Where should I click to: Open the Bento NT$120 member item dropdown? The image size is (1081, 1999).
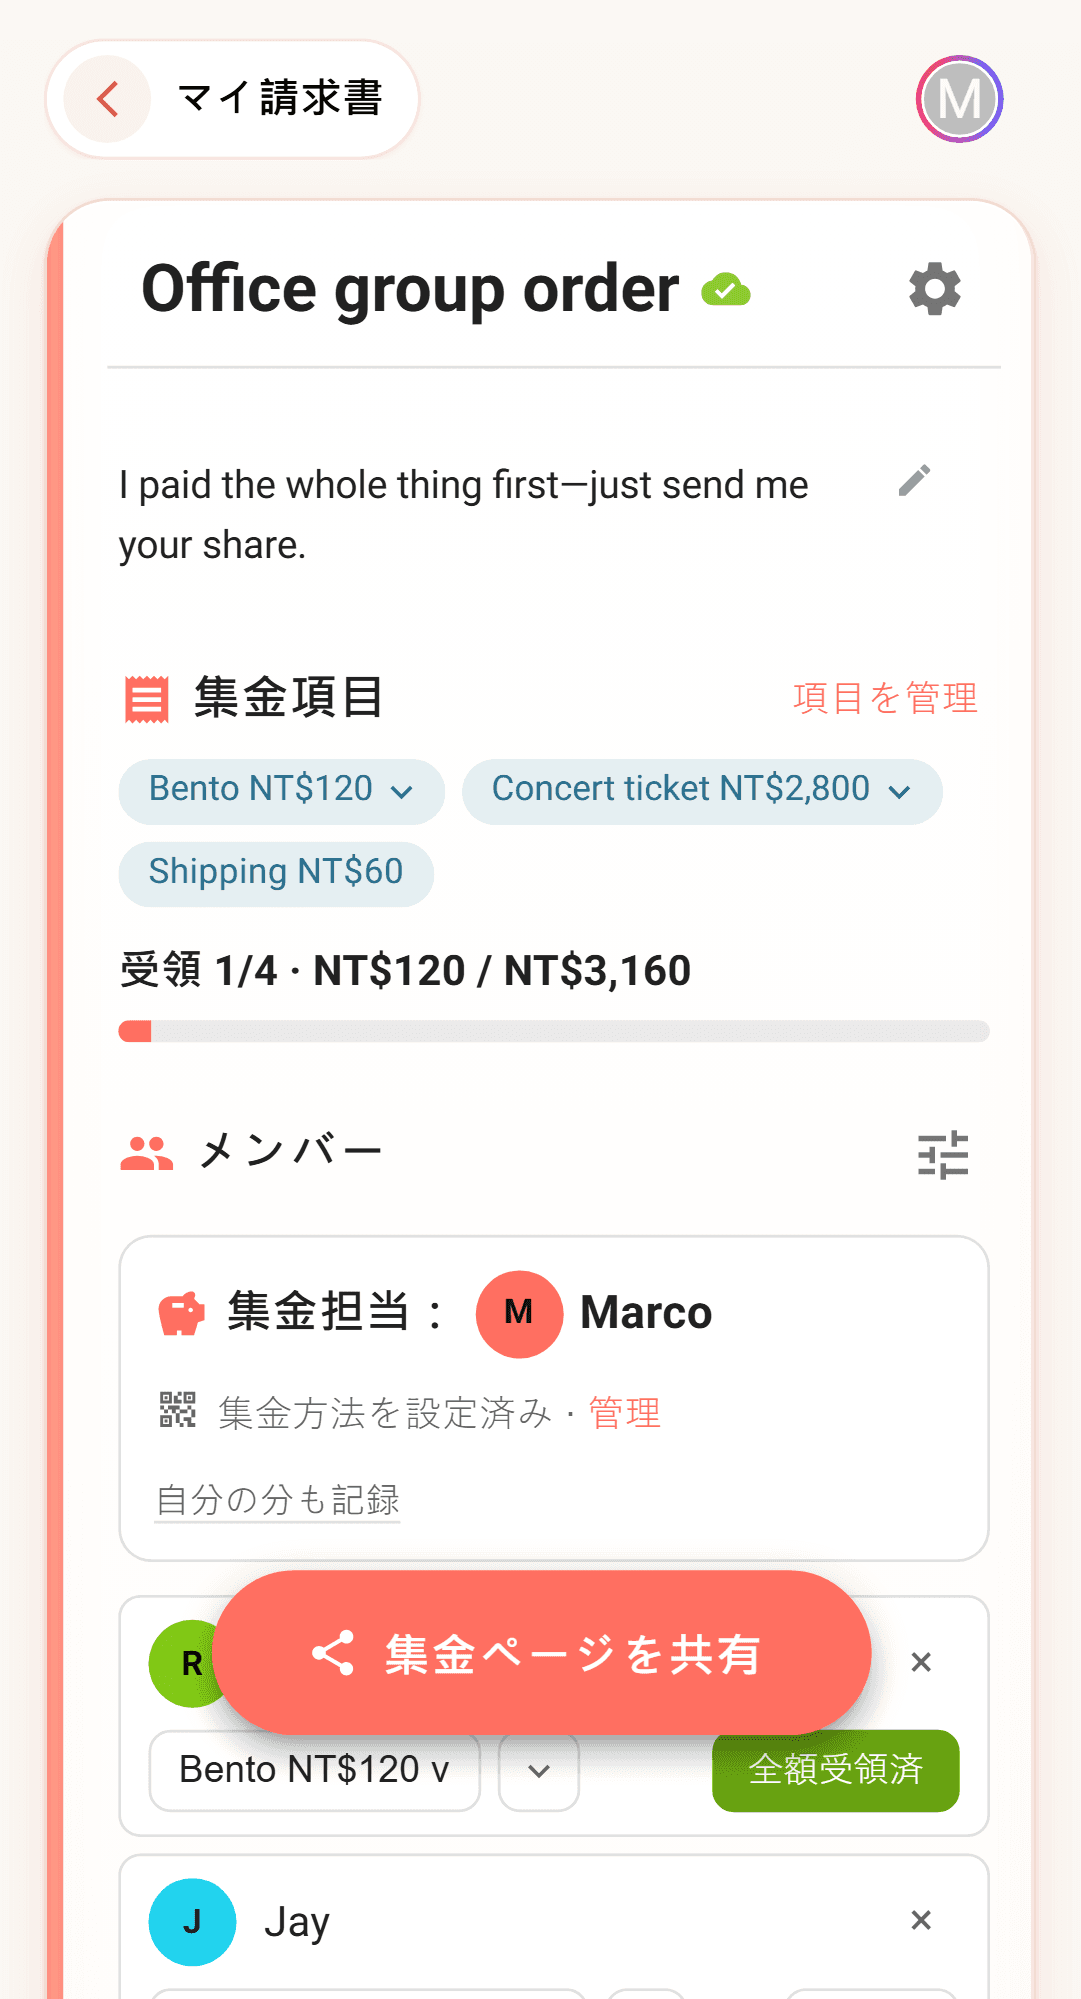315,1770
